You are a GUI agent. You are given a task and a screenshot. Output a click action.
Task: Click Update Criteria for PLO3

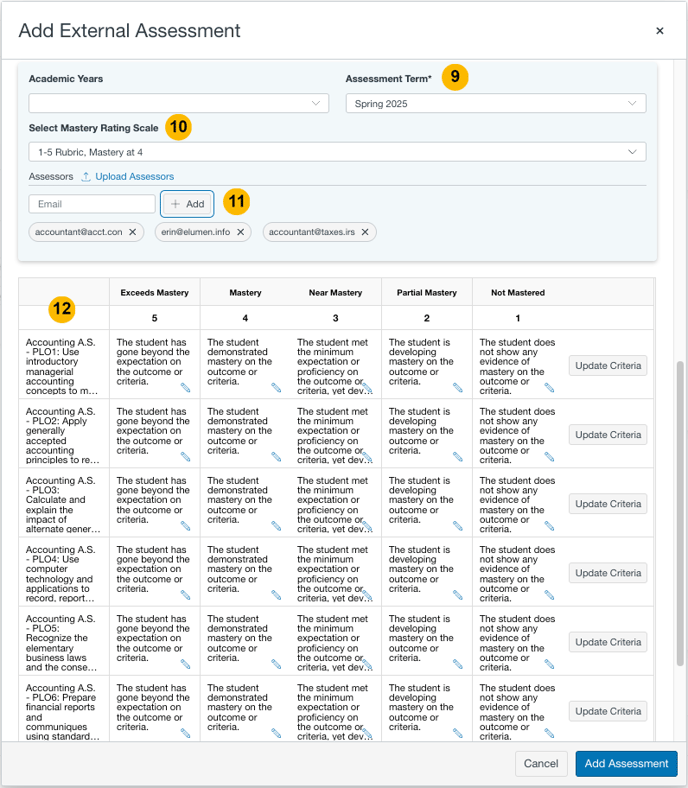pos(608,504)
